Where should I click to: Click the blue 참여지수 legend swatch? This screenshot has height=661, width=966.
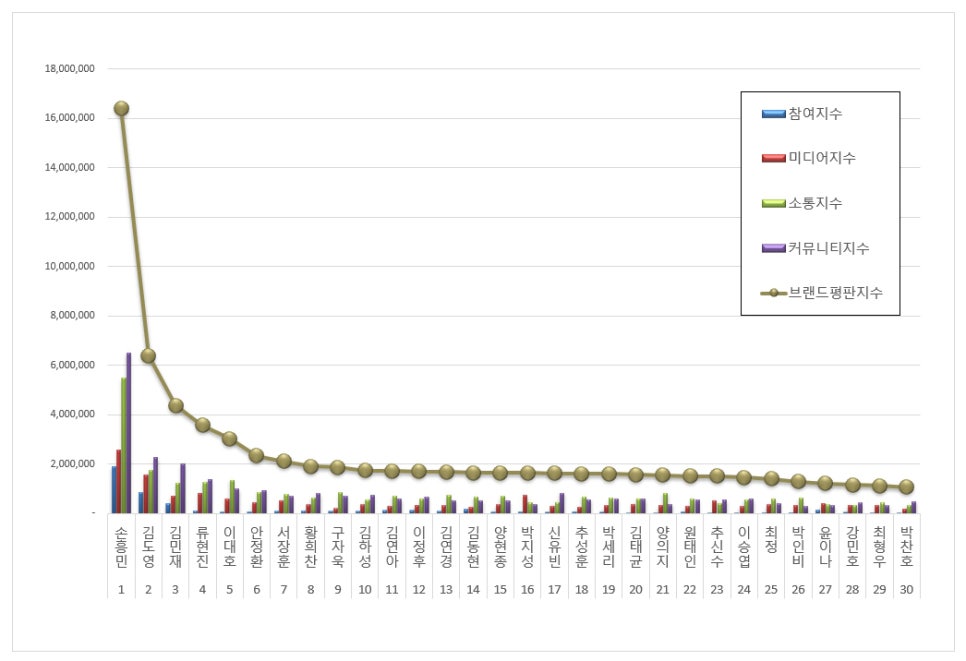tap(773, 114)
